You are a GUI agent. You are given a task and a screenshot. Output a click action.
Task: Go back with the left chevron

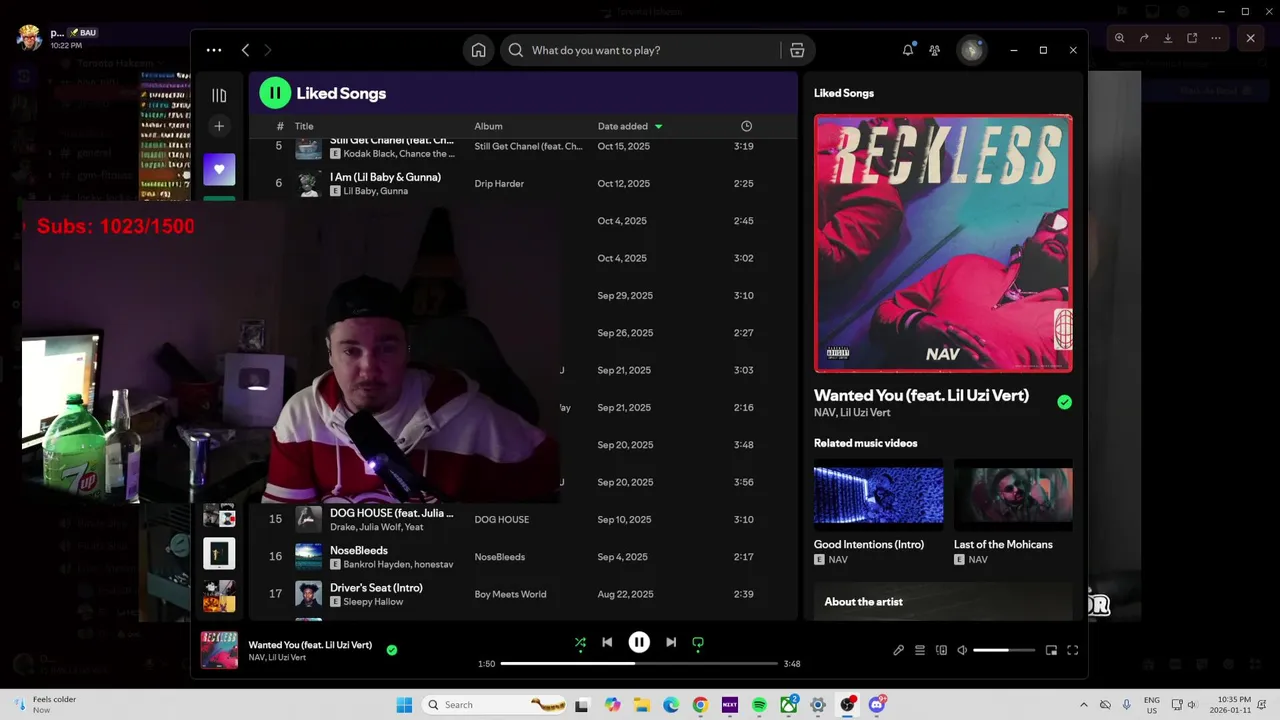point(245,50)
